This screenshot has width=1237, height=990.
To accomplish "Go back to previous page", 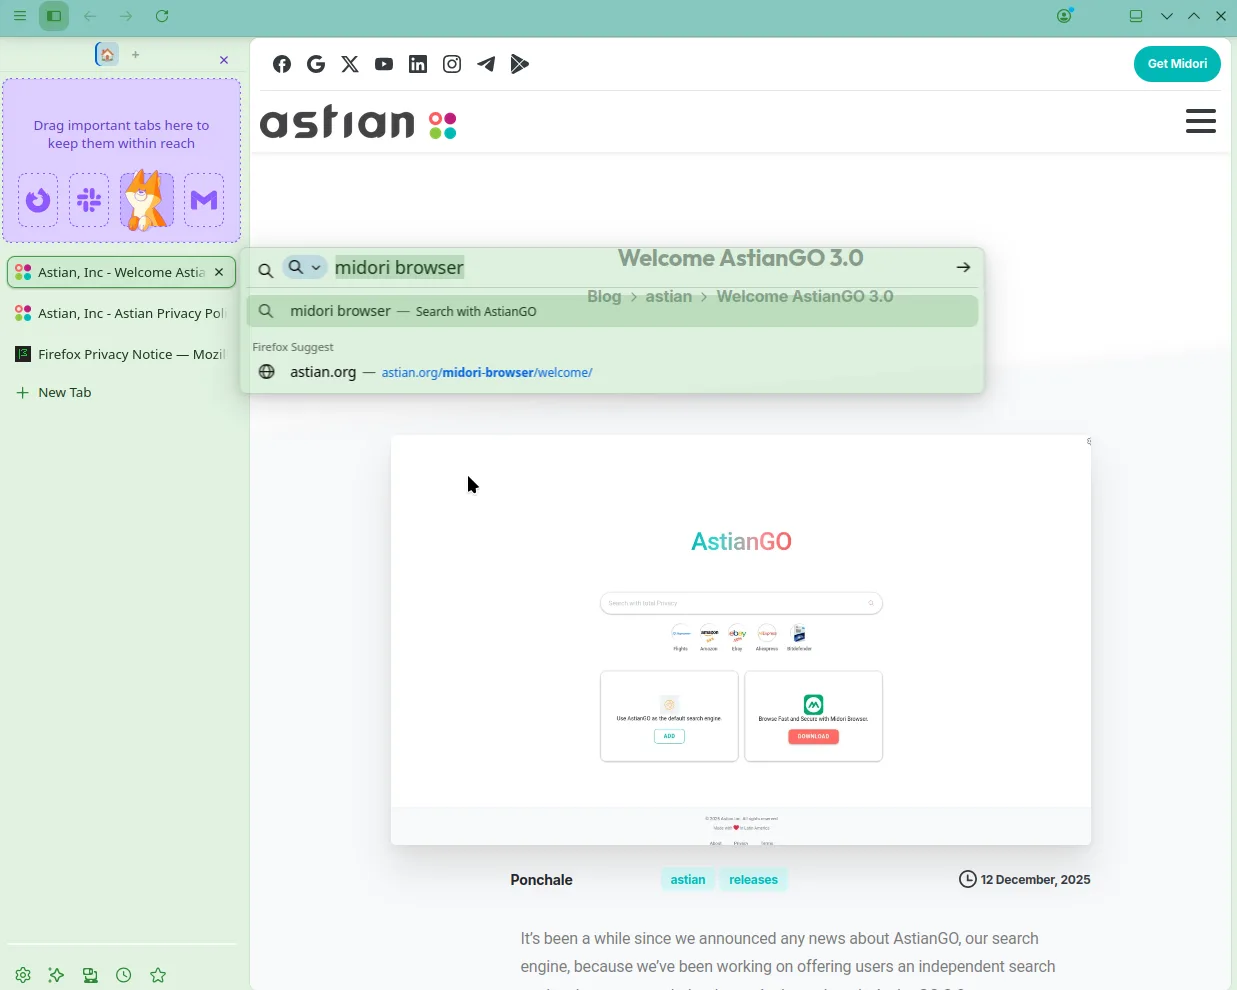I will (x=91, y=16).
